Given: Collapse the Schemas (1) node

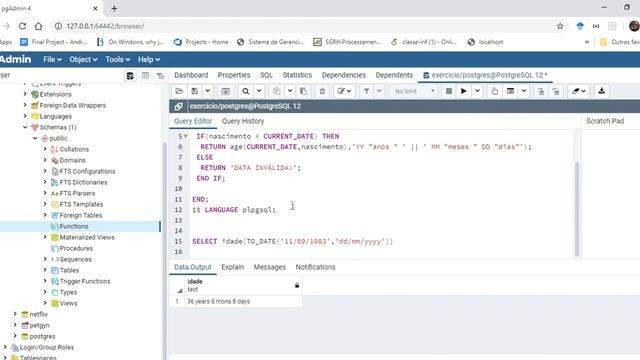Looking at the screenshot, I should point(25,127).
